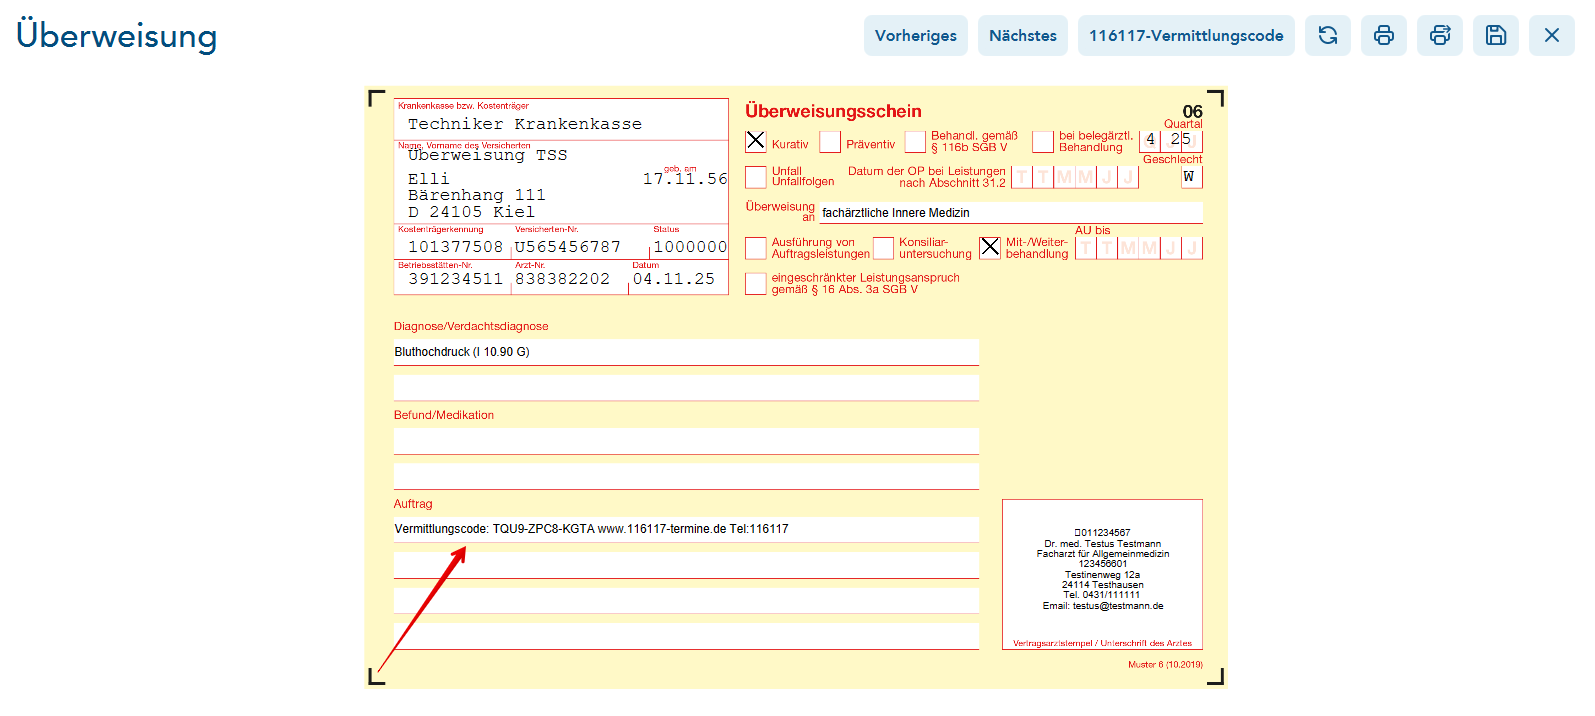Image resolution: width=1595 pixels, height=716 pixels.
Task: Click the plain printer icon
Action: [1383, 36]
